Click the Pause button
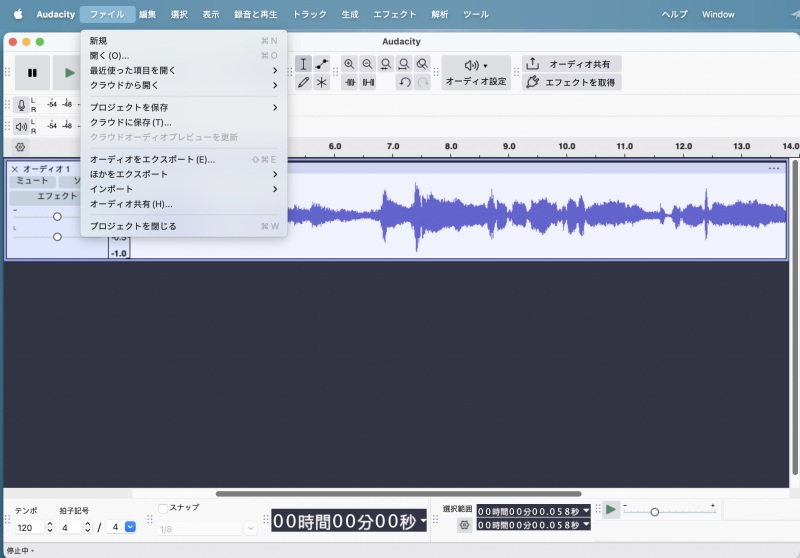 32,73
